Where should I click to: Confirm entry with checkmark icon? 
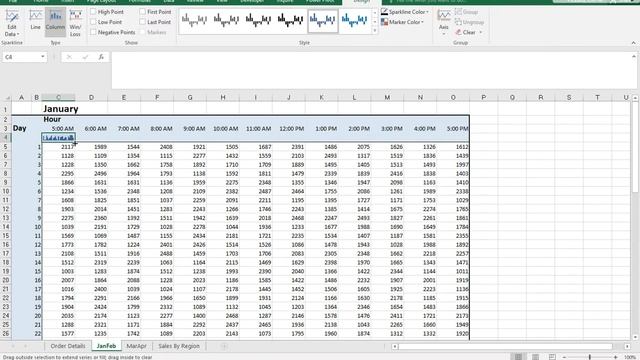85,57
